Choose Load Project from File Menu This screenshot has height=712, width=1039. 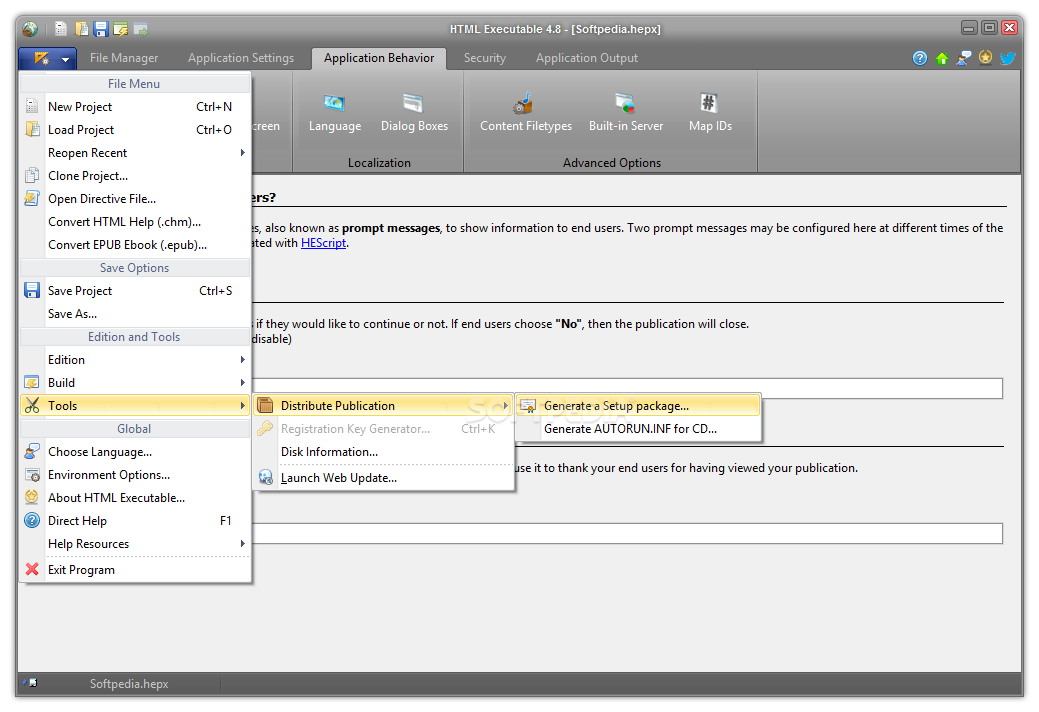click(135, 130)
